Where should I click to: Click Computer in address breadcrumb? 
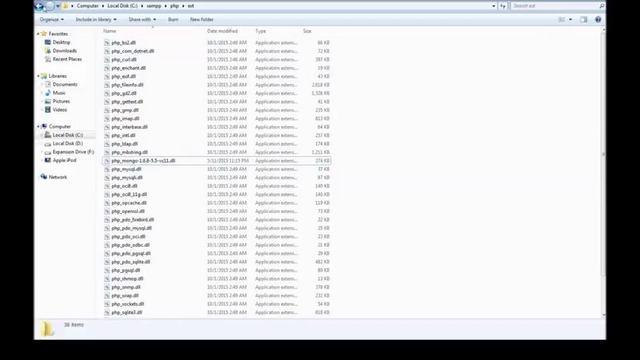88,6
